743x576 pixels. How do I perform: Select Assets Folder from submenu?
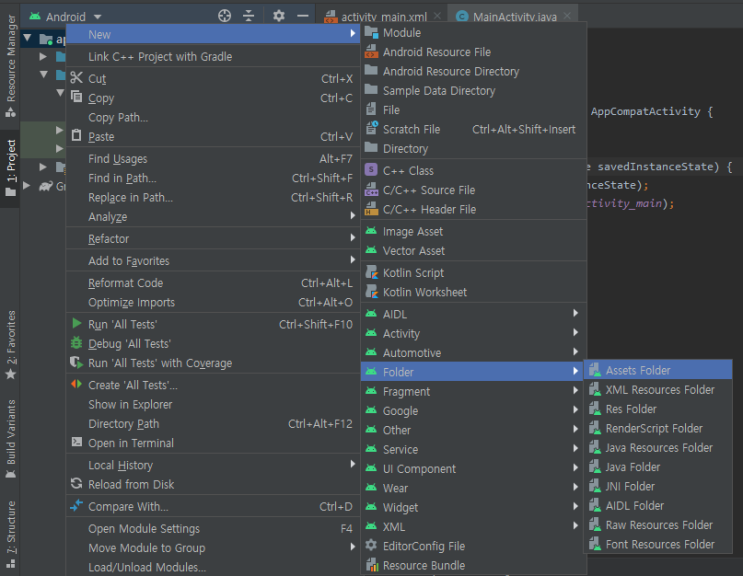[x=638, y=370]
